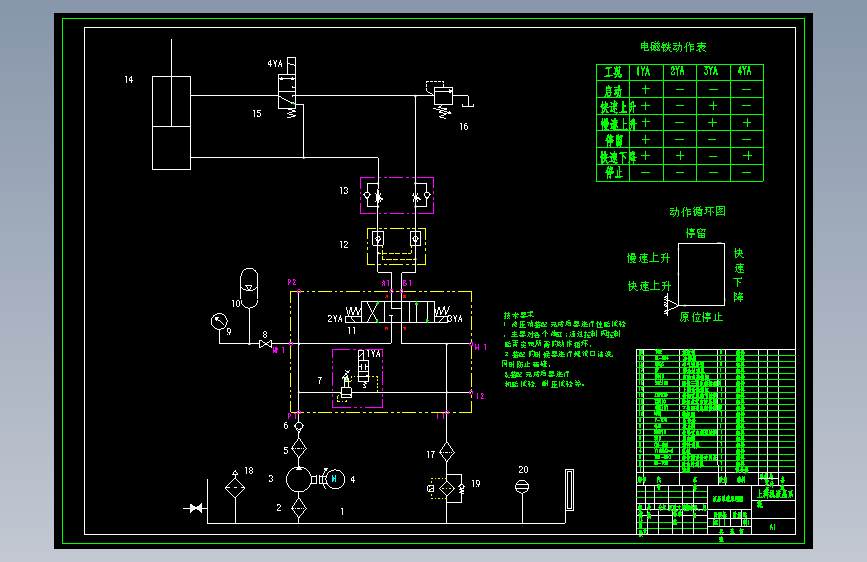The width and height of the screenshot is (867, 562).
Task: Select the 停止 row label in table
Action: 614,173
